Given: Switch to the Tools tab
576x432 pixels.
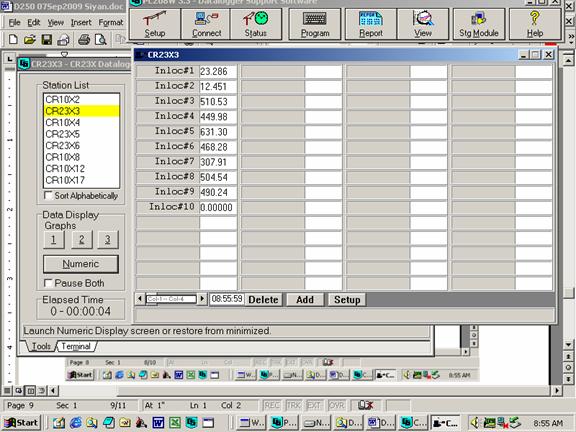Looking at the screenshot, I should point(41,346).
